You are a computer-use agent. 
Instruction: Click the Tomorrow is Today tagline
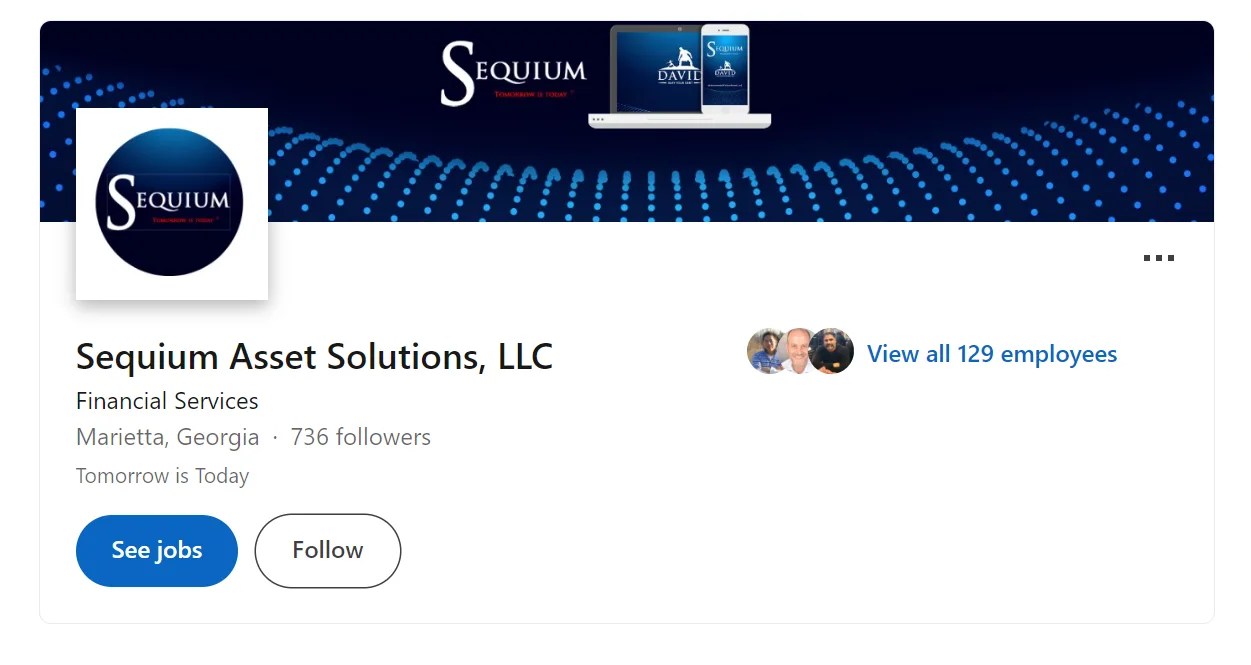[162, 476]
